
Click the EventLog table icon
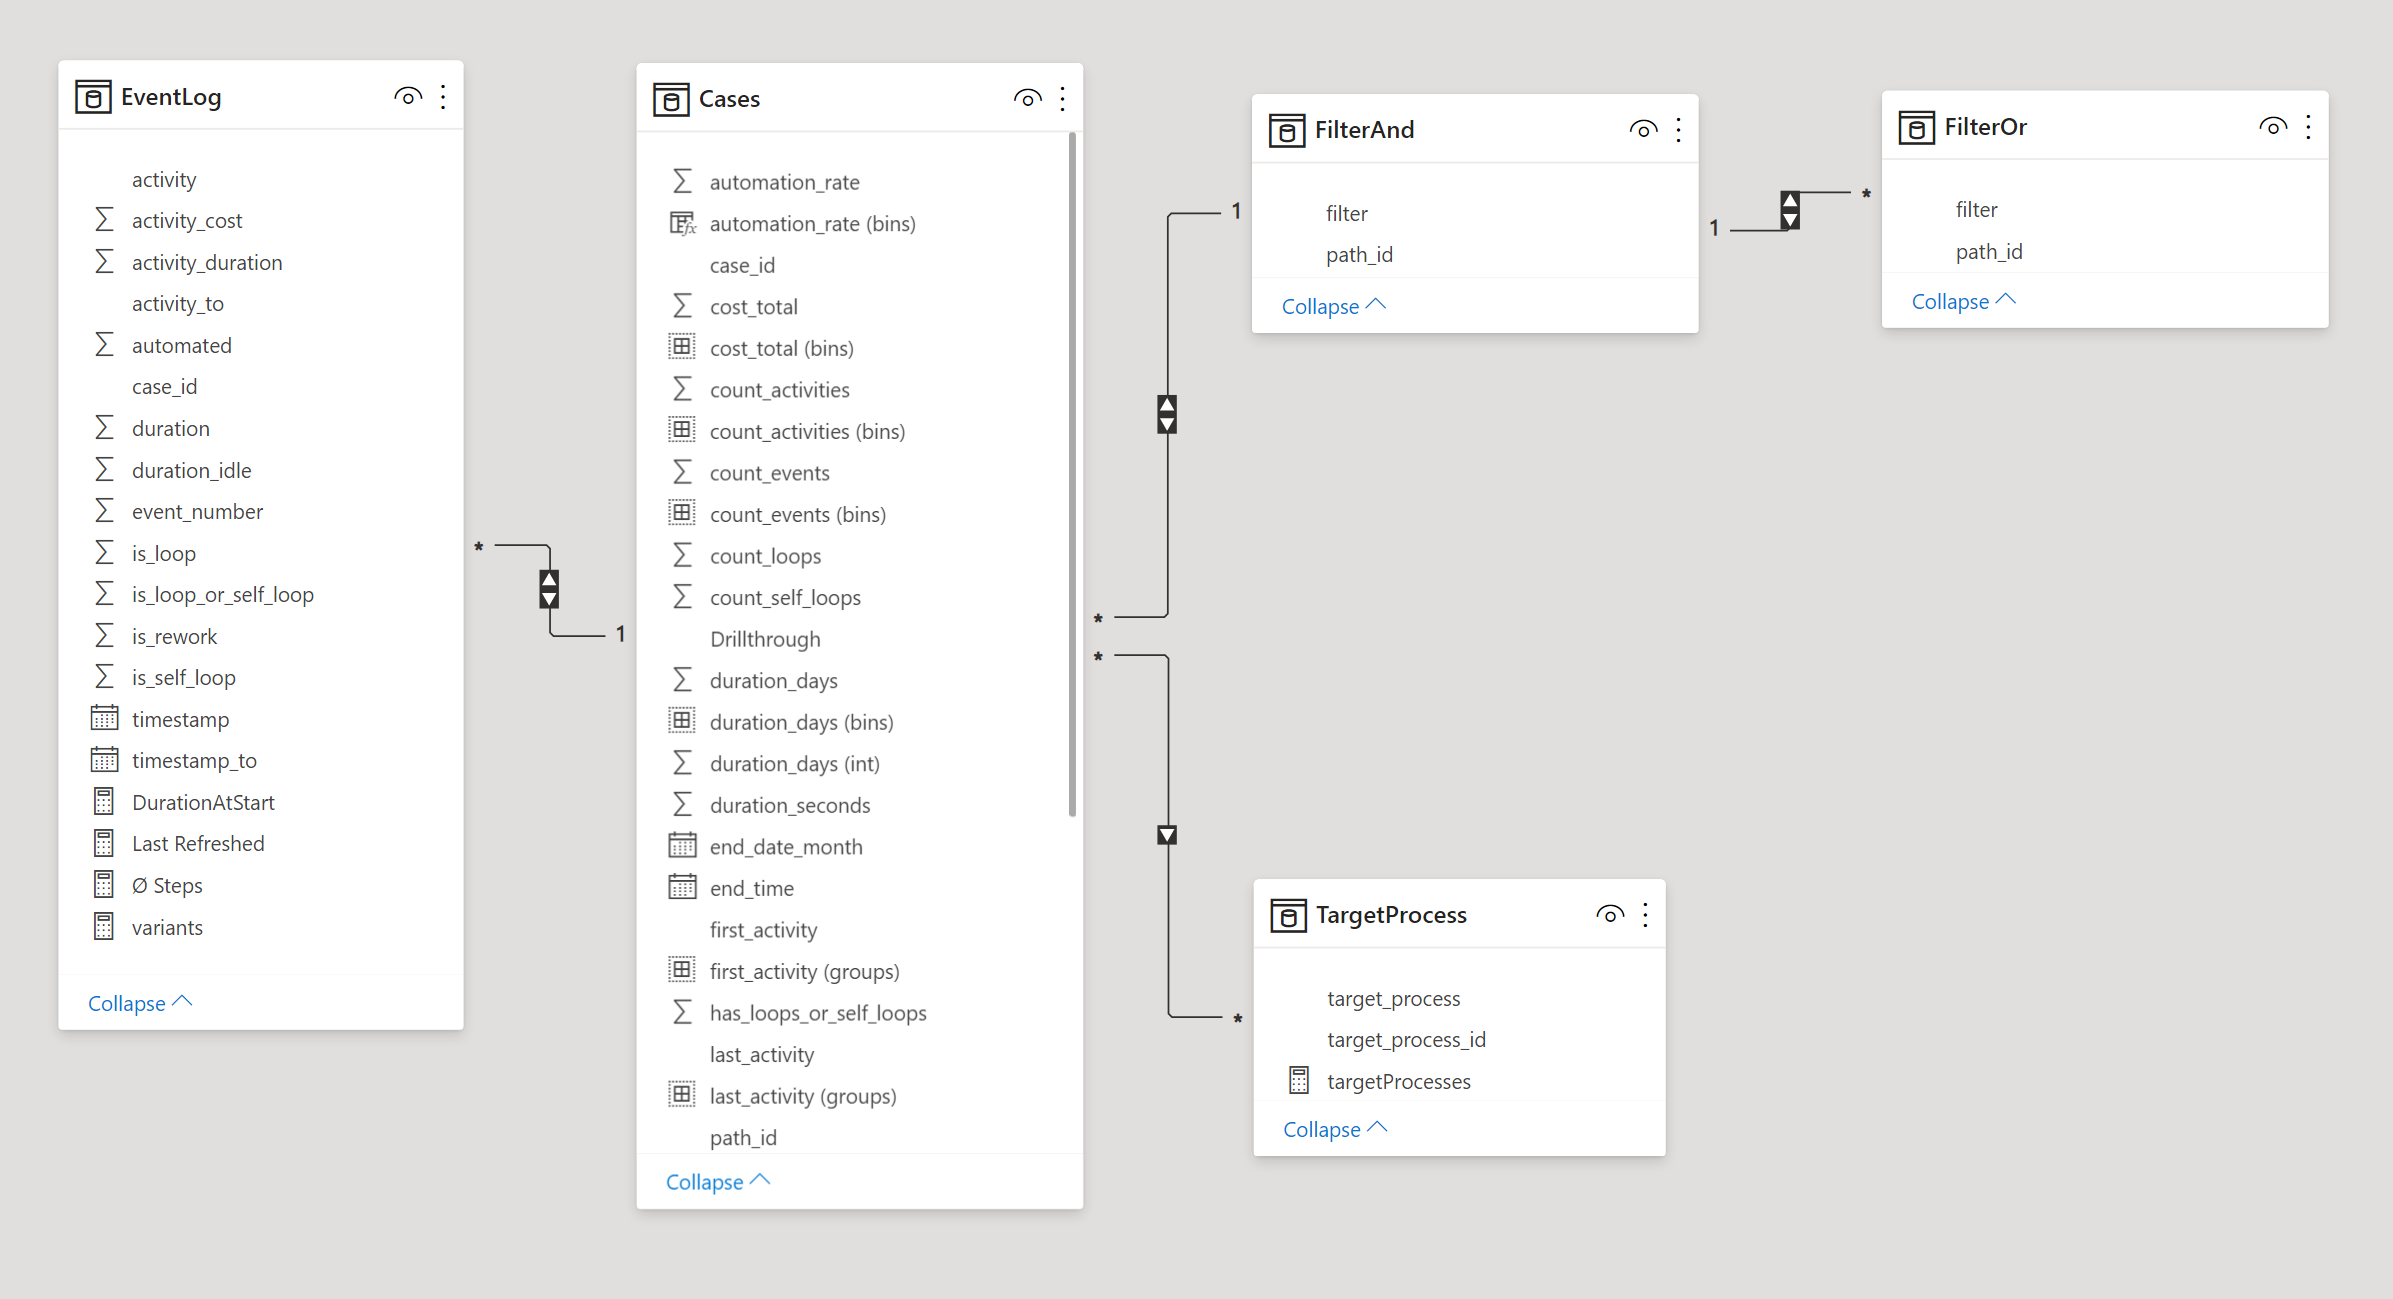[x=93, y=97]
